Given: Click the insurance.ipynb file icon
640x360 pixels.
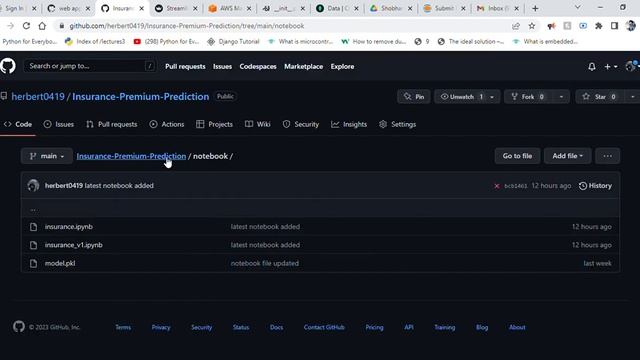Looking at the screenshot, I should tap(33, 227).
